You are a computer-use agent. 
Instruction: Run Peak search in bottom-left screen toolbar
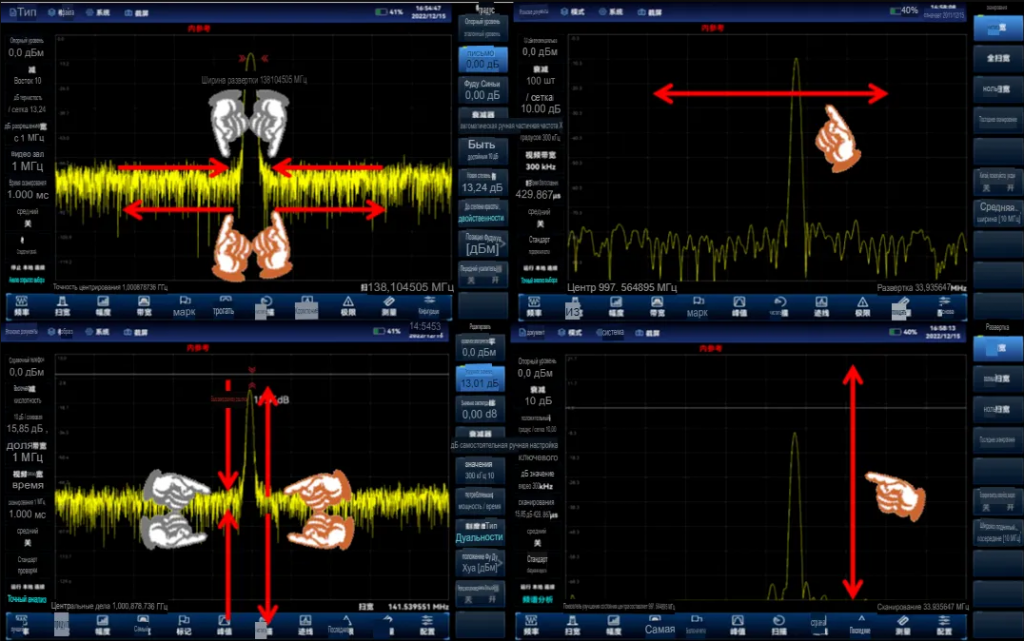[224, 625]
